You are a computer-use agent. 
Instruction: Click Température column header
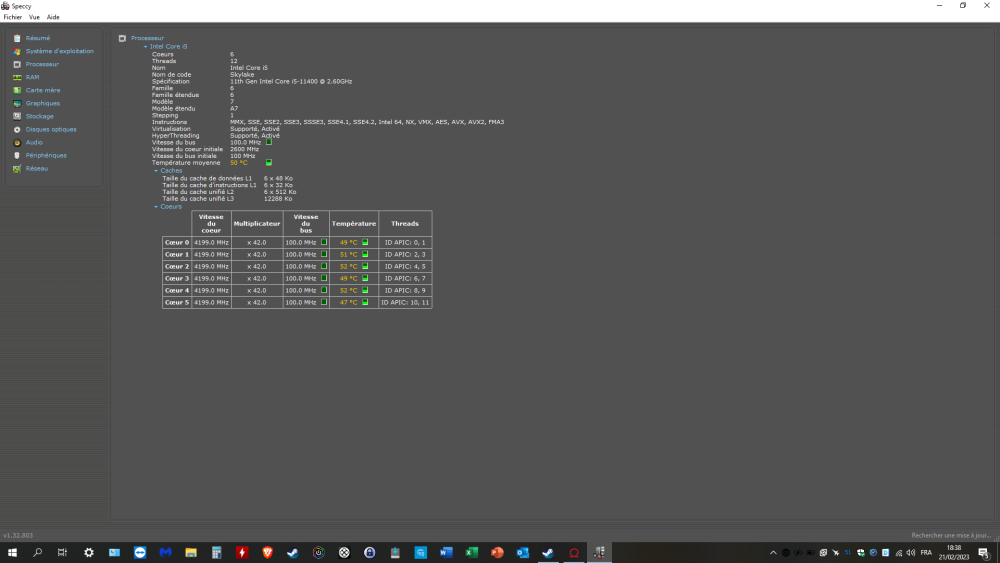click(354, 224)
